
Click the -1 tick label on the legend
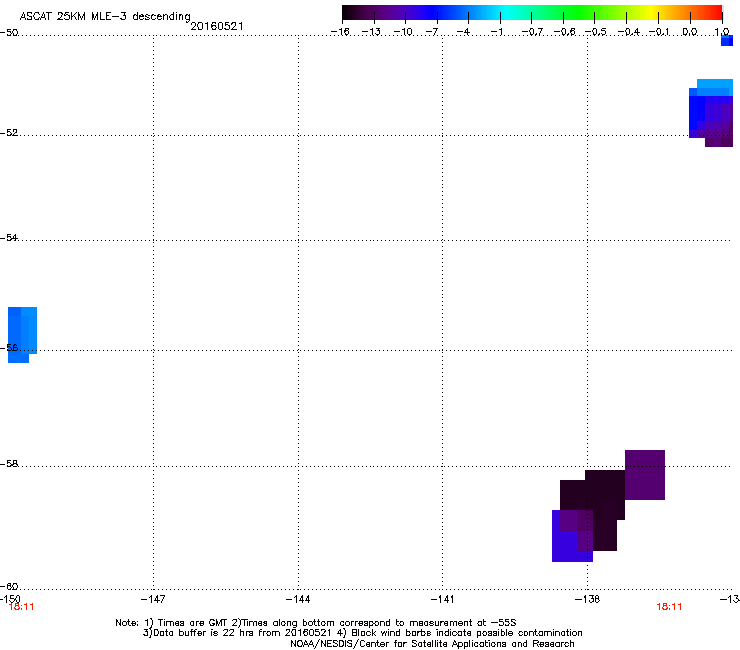click(x=496, y=32)
